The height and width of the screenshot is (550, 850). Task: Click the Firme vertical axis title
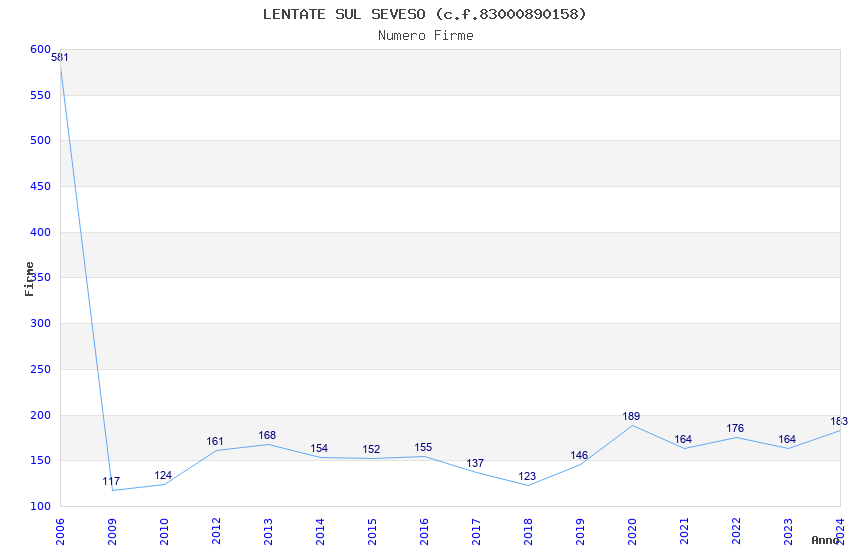[29, 279]
